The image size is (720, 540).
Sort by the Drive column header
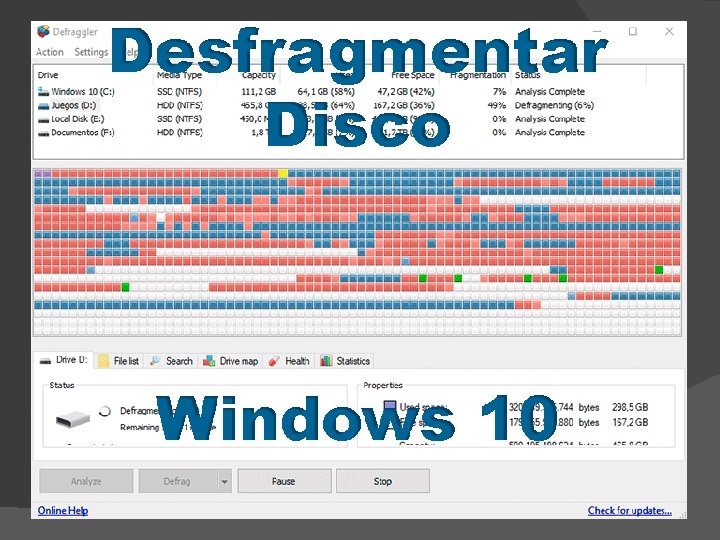point(48,75)
